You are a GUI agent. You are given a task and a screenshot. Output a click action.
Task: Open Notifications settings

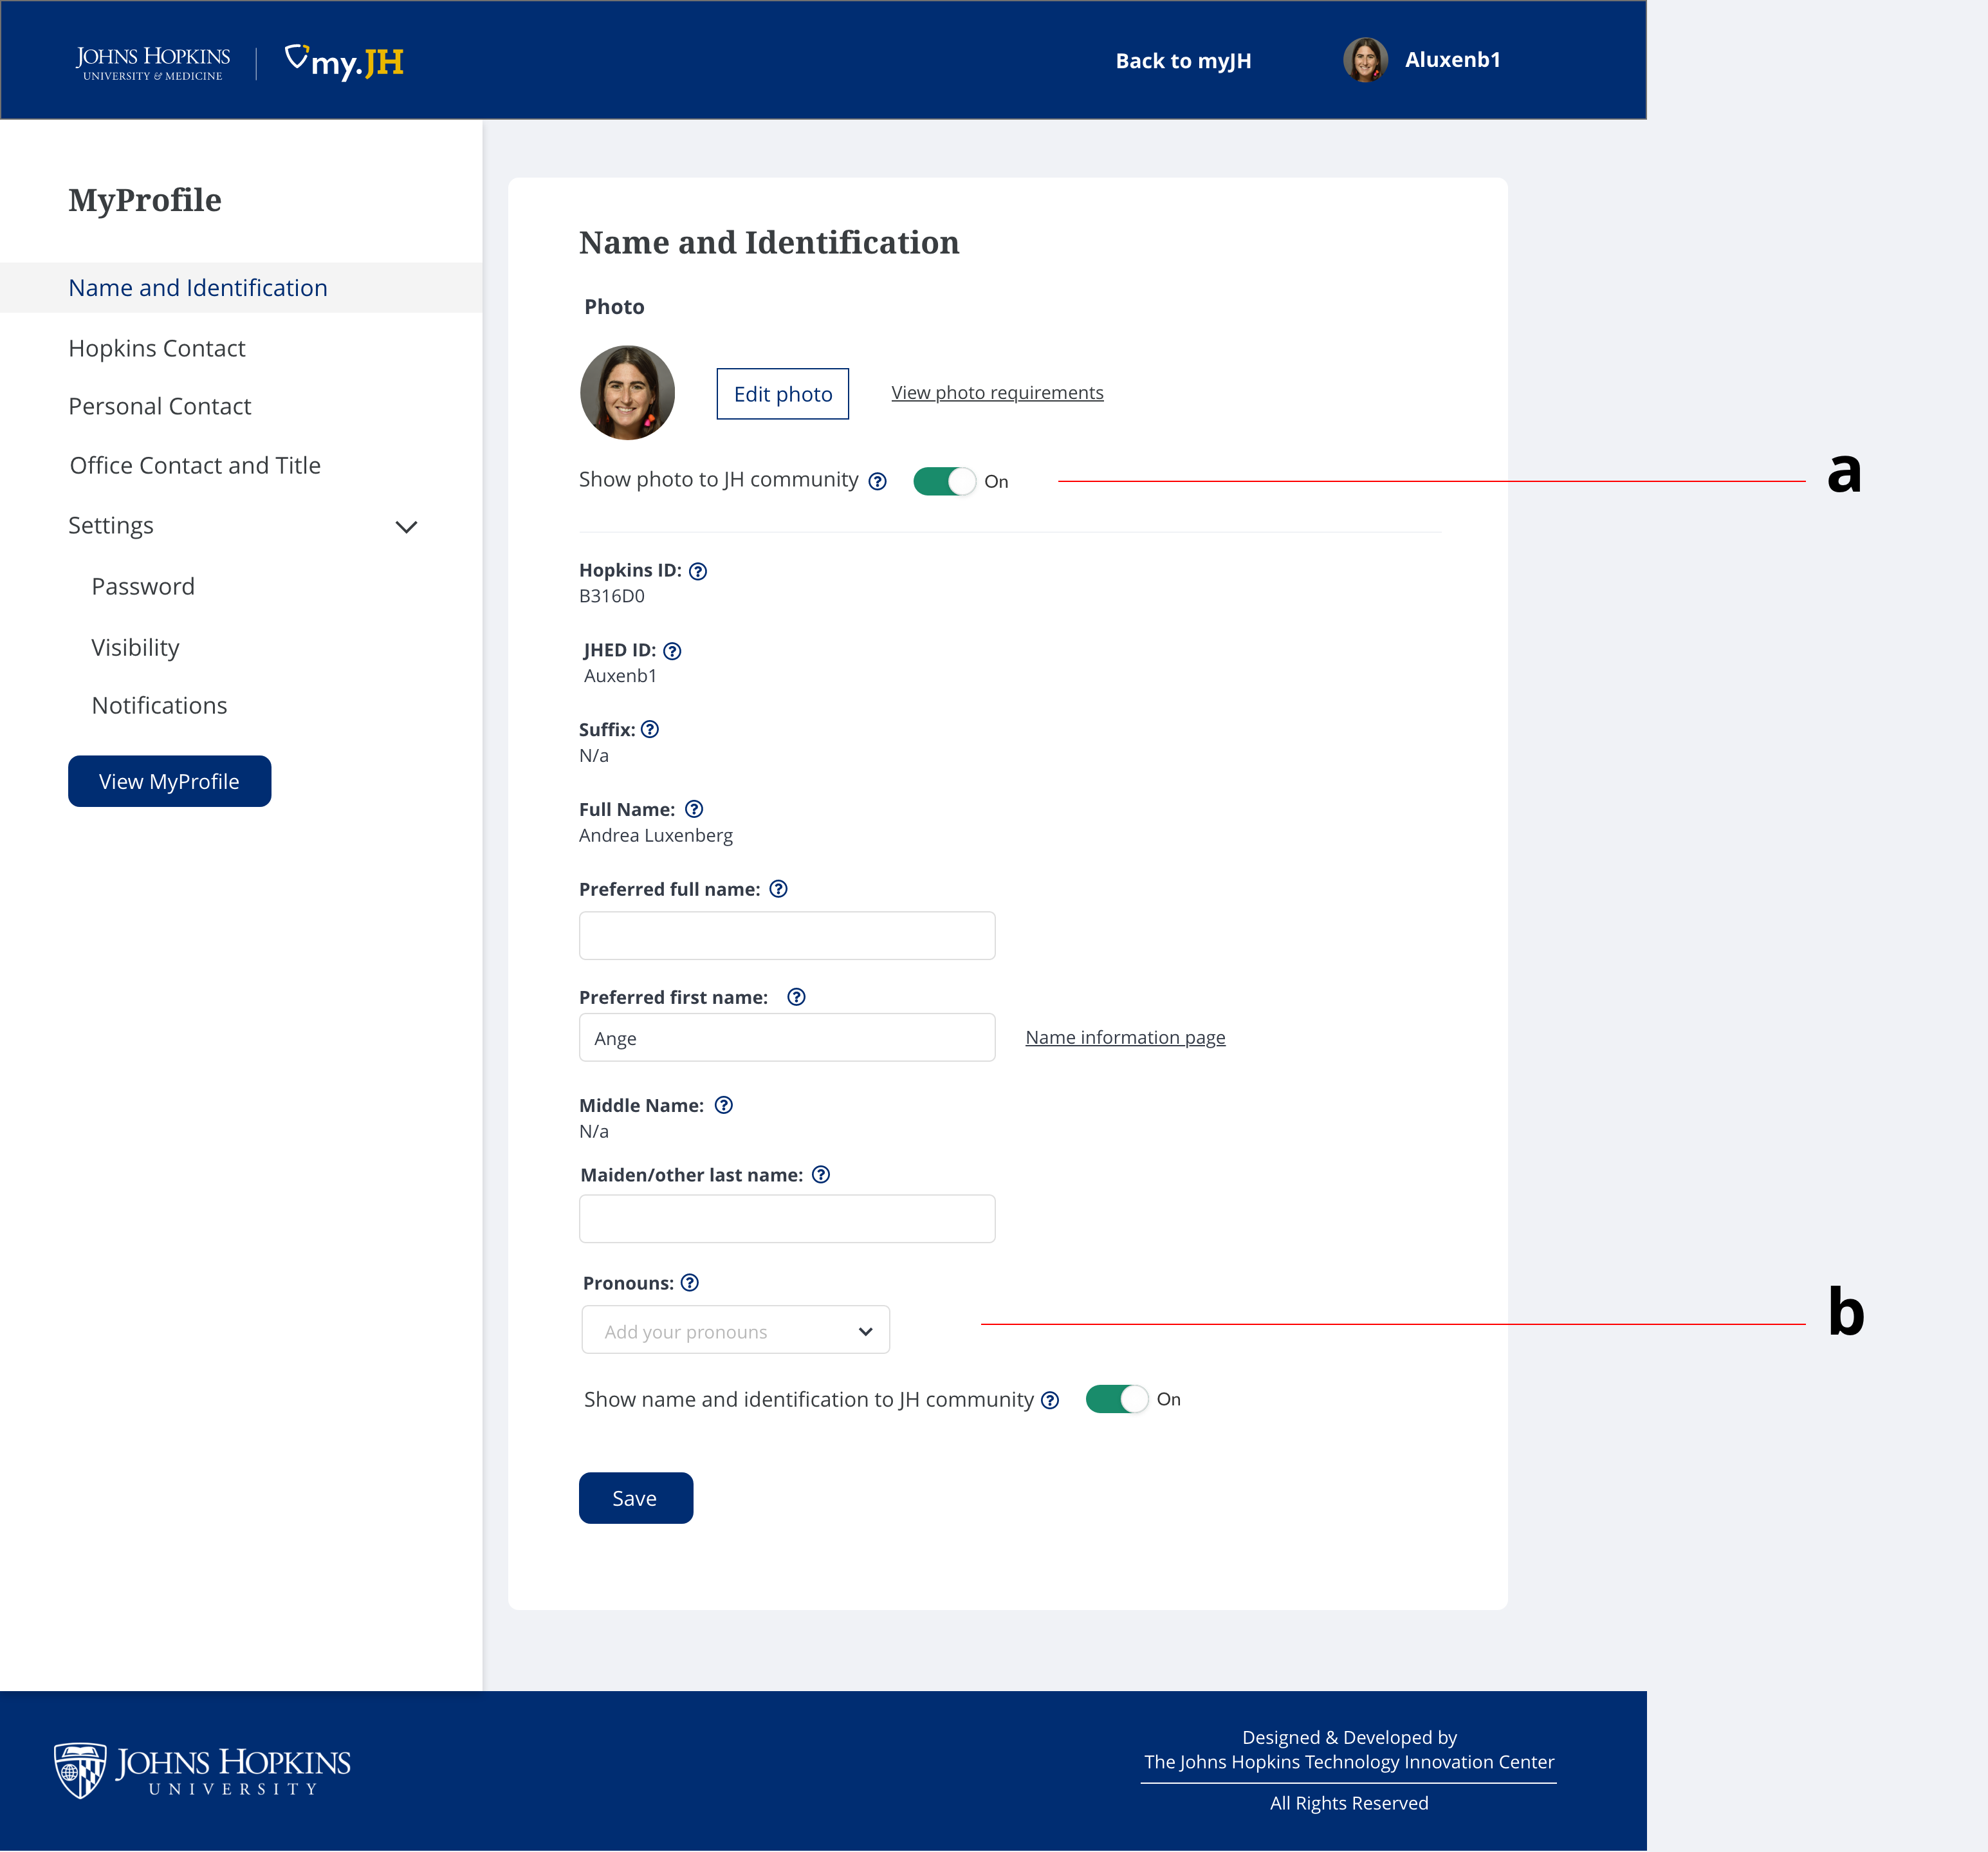pos(160,705)
